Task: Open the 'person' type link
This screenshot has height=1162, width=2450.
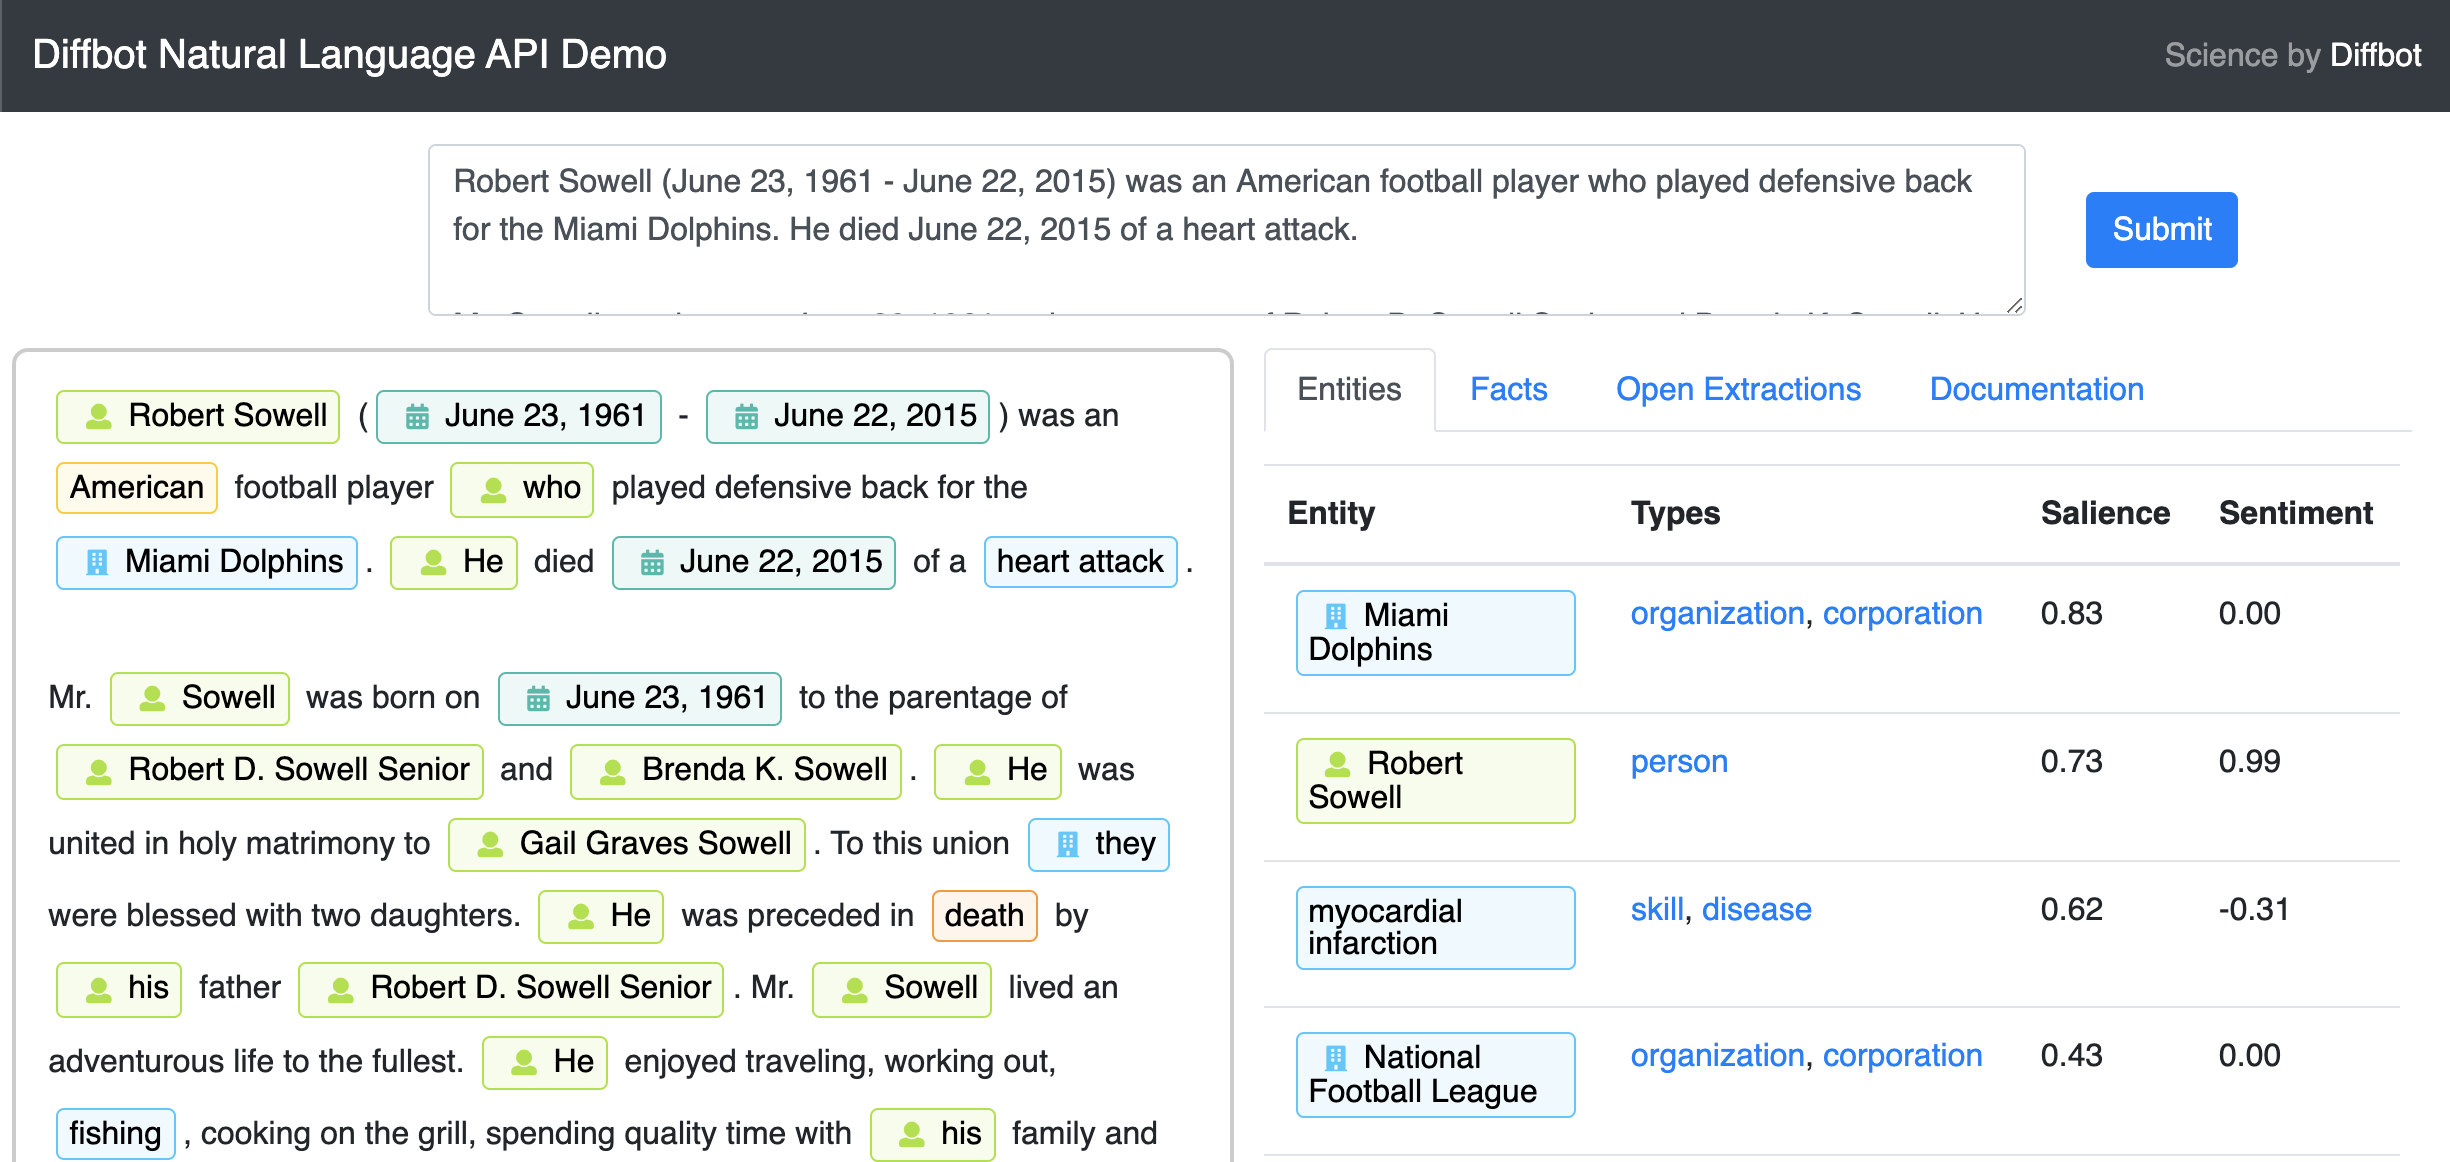Action: 1679,761
